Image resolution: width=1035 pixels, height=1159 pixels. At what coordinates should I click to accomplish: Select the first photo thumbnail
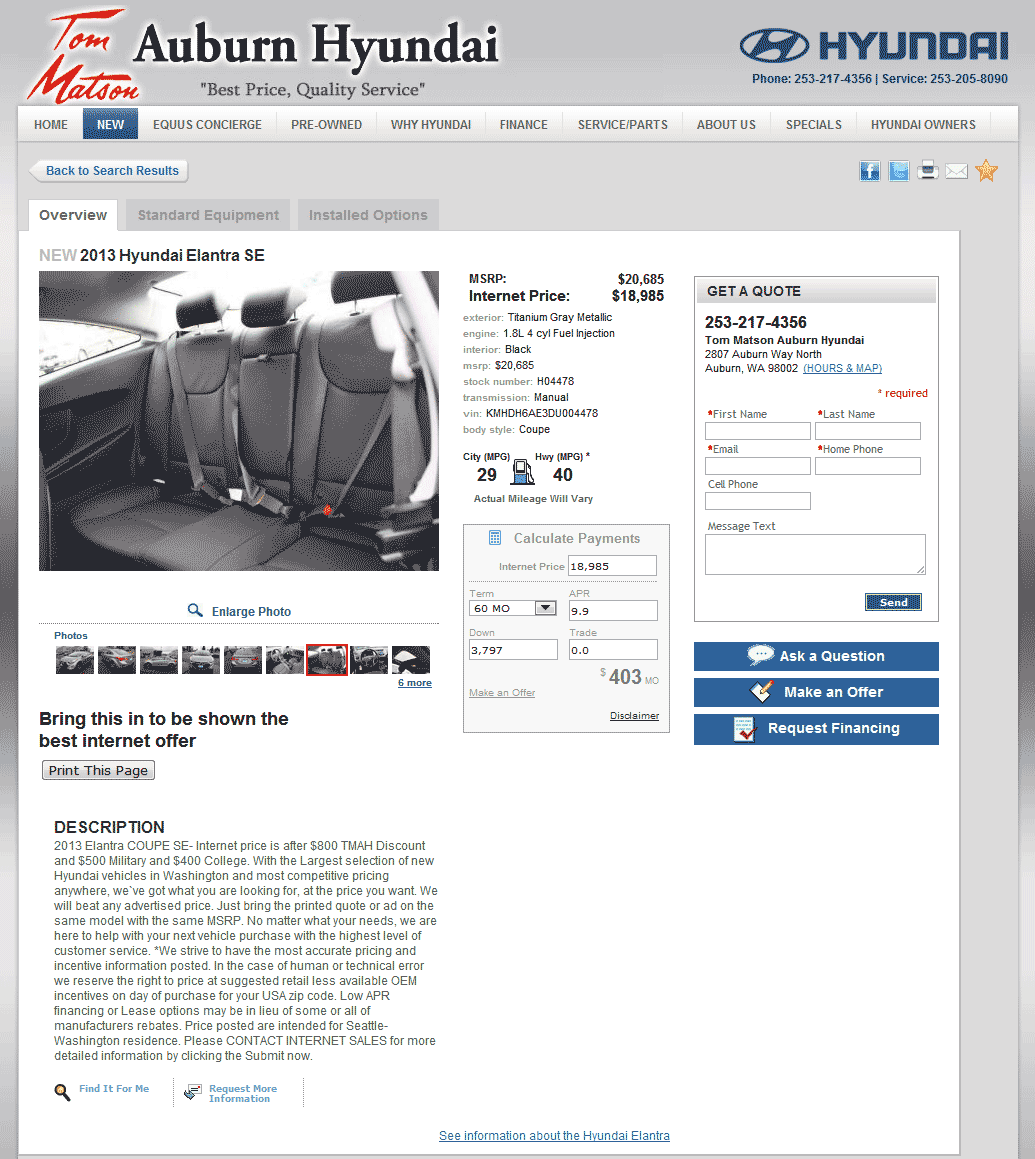(x=75, y=660)
